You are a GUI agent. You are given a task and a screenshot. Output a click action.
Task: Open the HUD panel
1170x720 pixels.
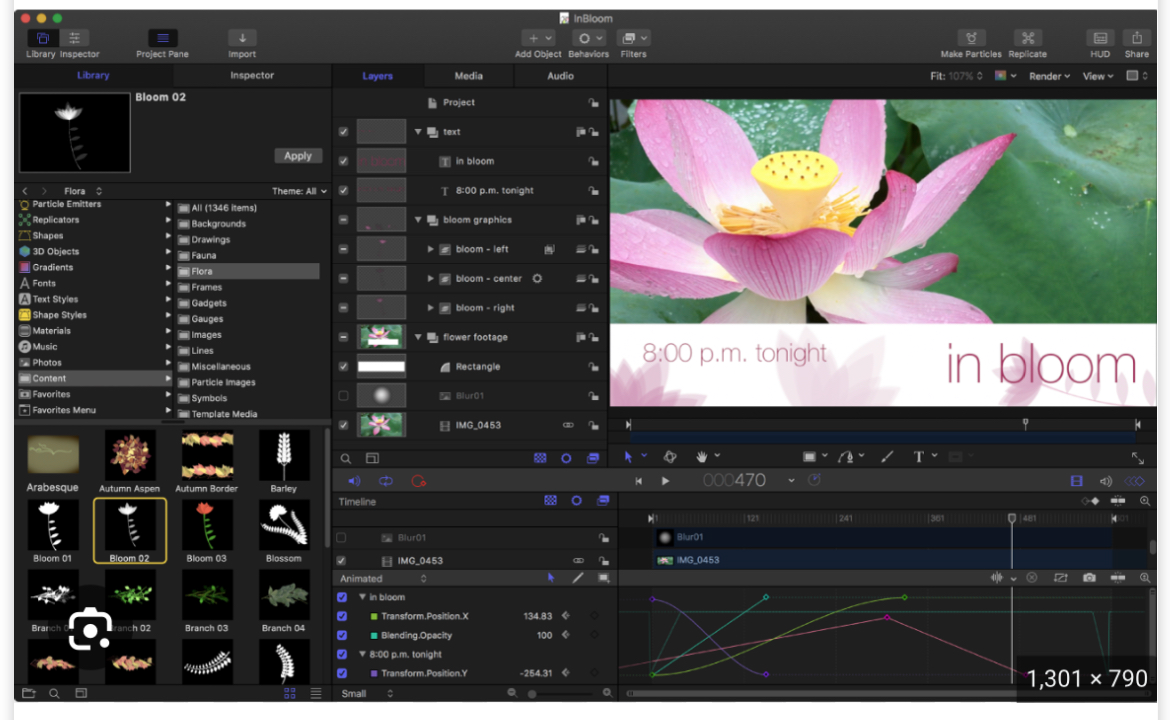click(1100, 38)
